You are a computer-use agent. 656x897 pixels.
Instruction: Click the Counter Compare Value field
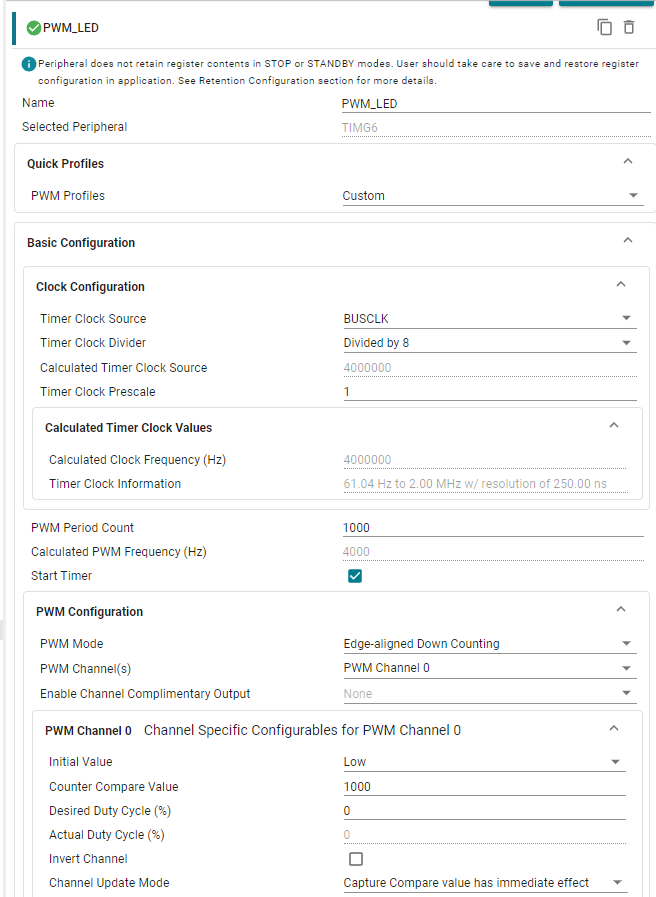(x=484, y=787)
